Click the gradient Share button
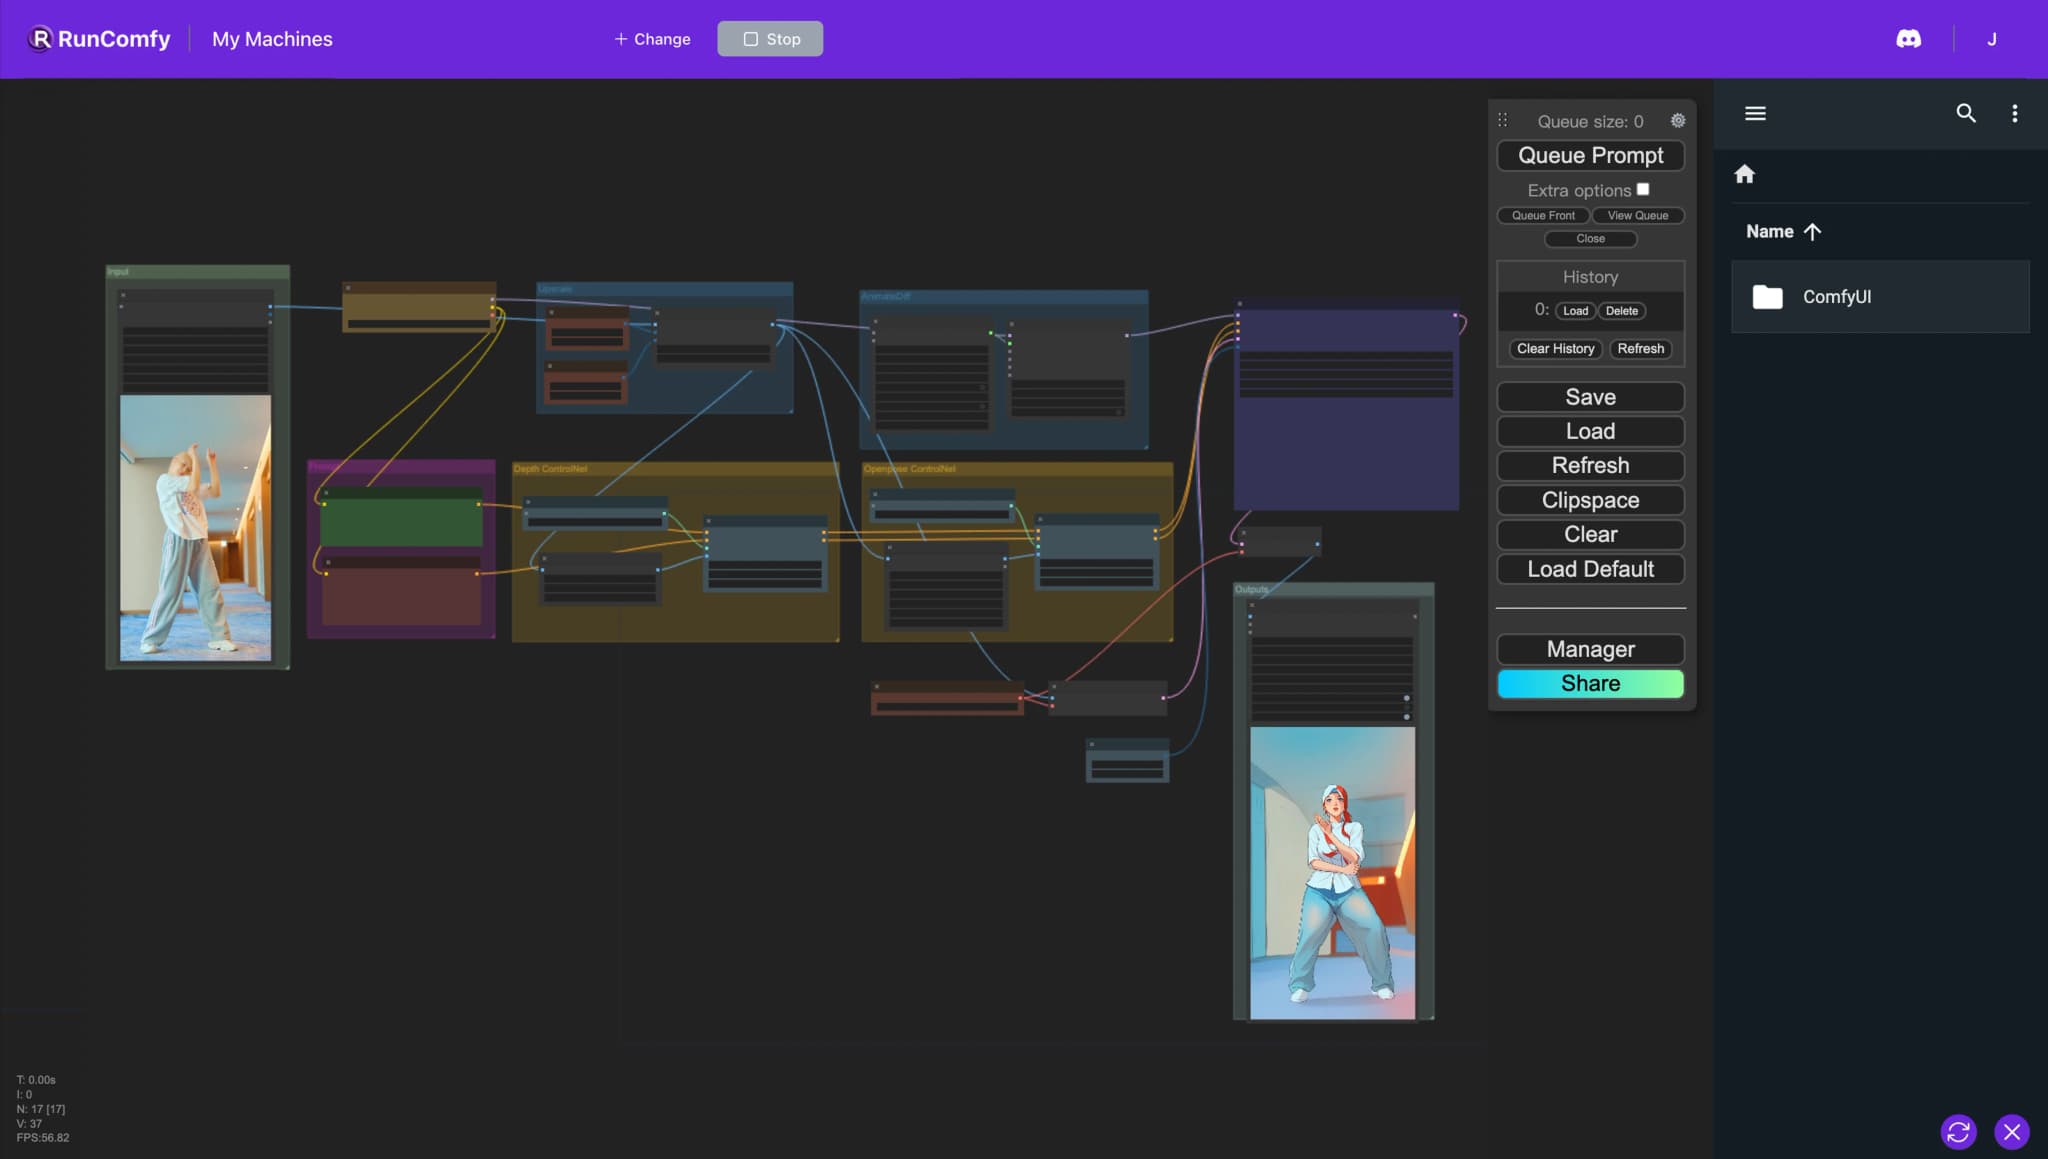This screenshot has height=1159, width=2048. [1590, 683]
